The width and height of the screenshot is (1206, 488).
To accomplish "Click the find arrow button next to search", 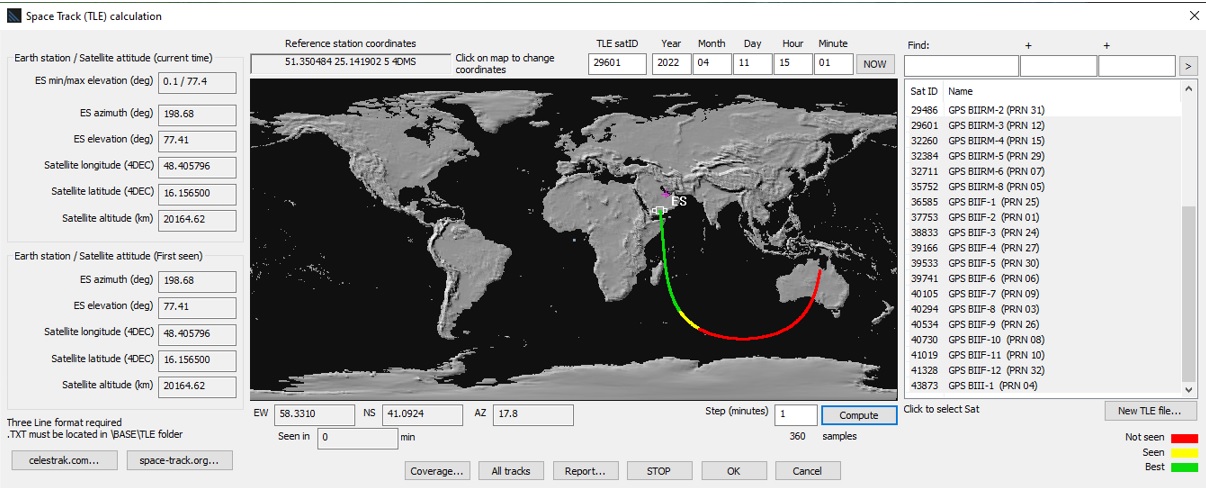I will 1188,66.
